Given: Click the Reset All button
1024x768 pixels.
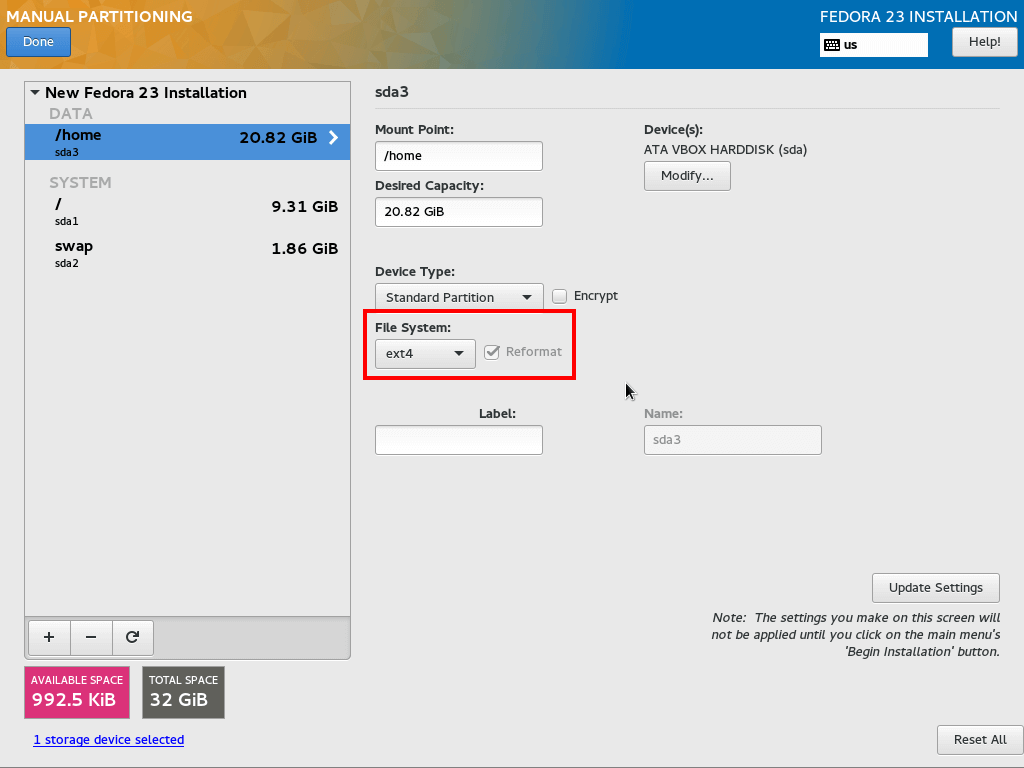Looking at the screenshot, I should tap(980, 740).
